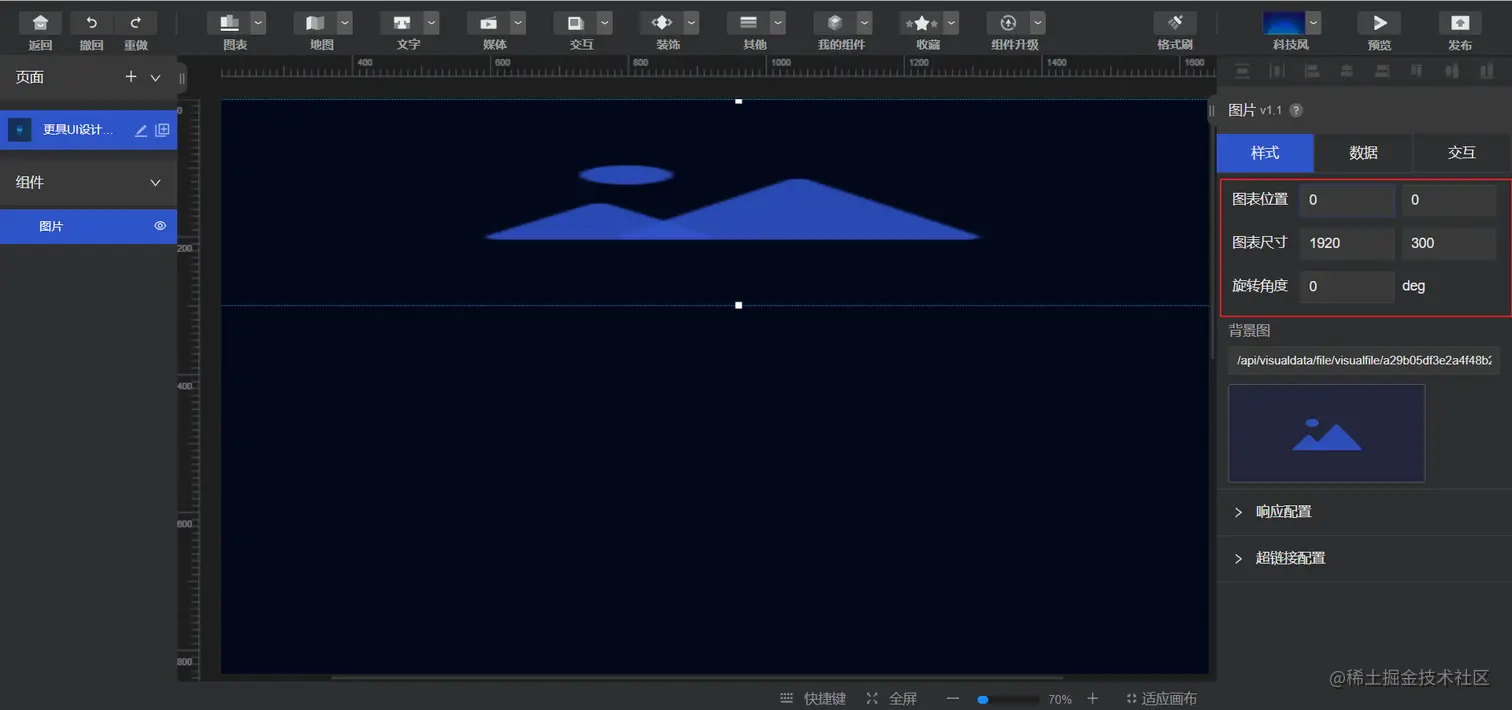Screen dimensions: 1512x710
Task: Click the 图表尺寸 width field 1920
Action: coord(1347,243)
